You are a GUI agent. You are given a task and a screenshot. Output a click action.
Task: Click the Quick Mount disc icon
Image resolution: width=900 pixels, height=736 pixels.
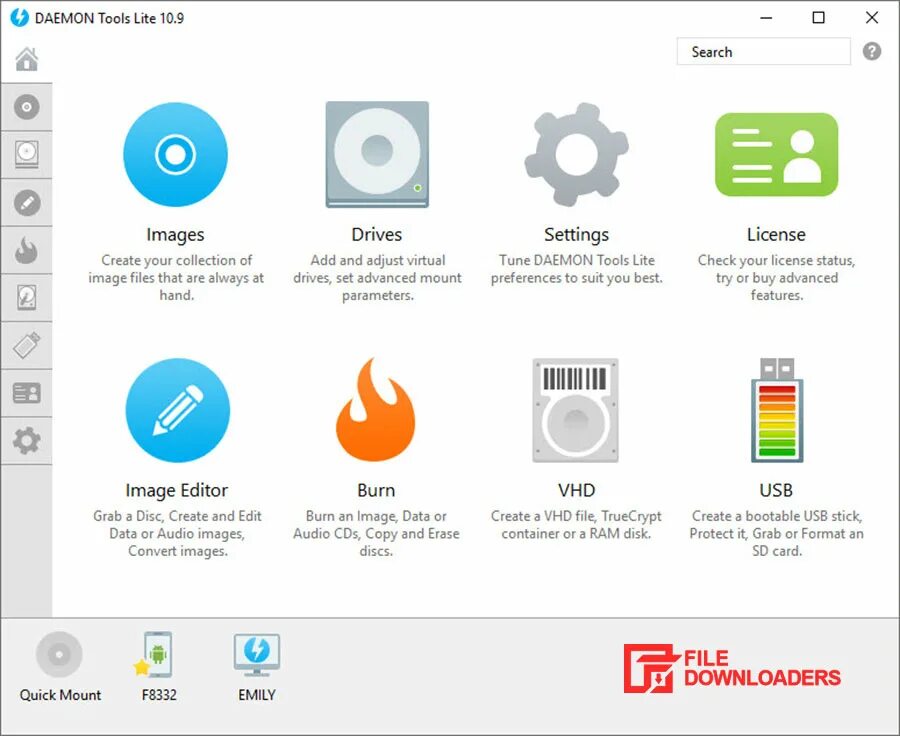tap(59, 654)
